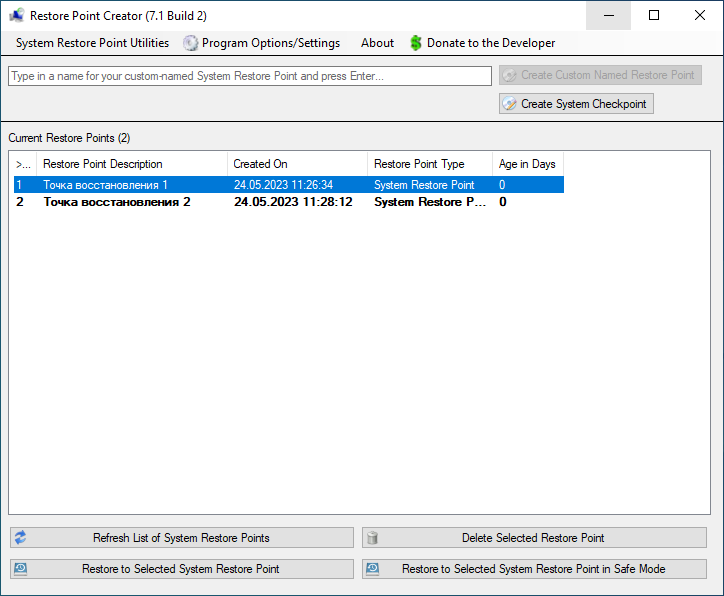Sort by Age in Days column header
724x596 pixels.
[528, 164]
